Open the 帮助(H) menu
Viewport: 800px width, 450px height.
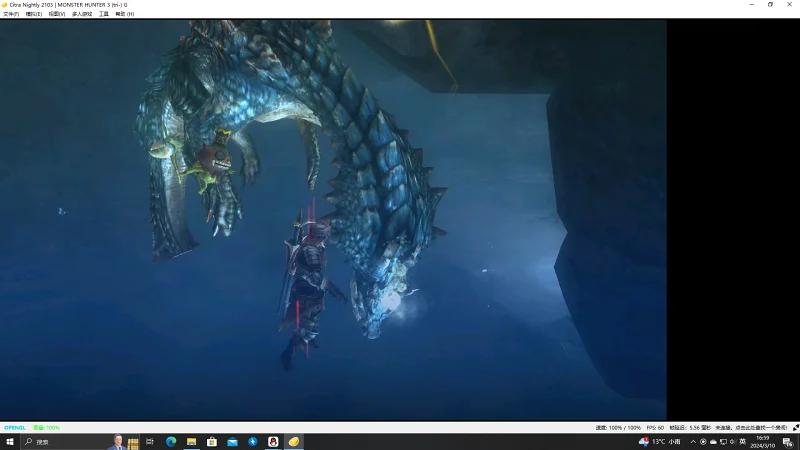pos(124,14)
